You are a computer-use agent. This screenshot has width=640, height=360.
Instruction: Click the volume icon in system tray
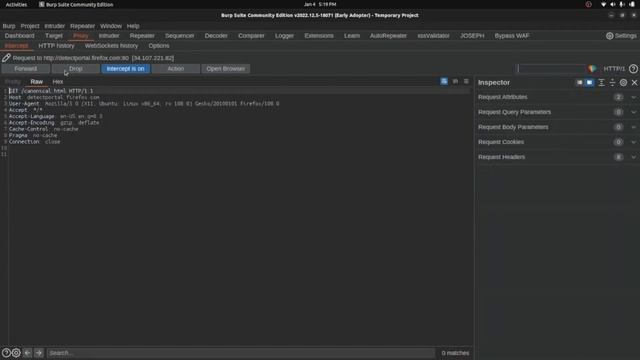(x=613, y=4)
